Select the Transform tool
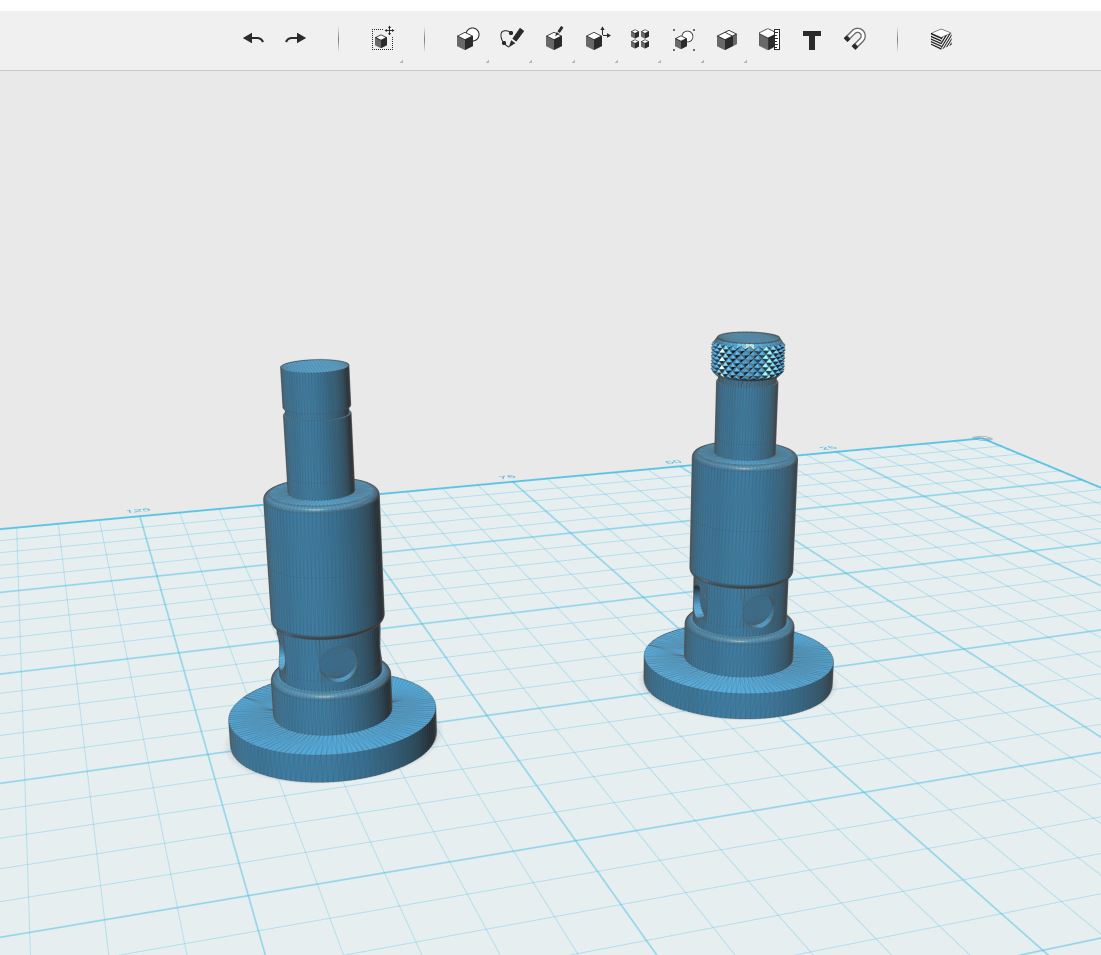Image resolution: width=1101 pixels, height=955 pixels. coord(383,39)
